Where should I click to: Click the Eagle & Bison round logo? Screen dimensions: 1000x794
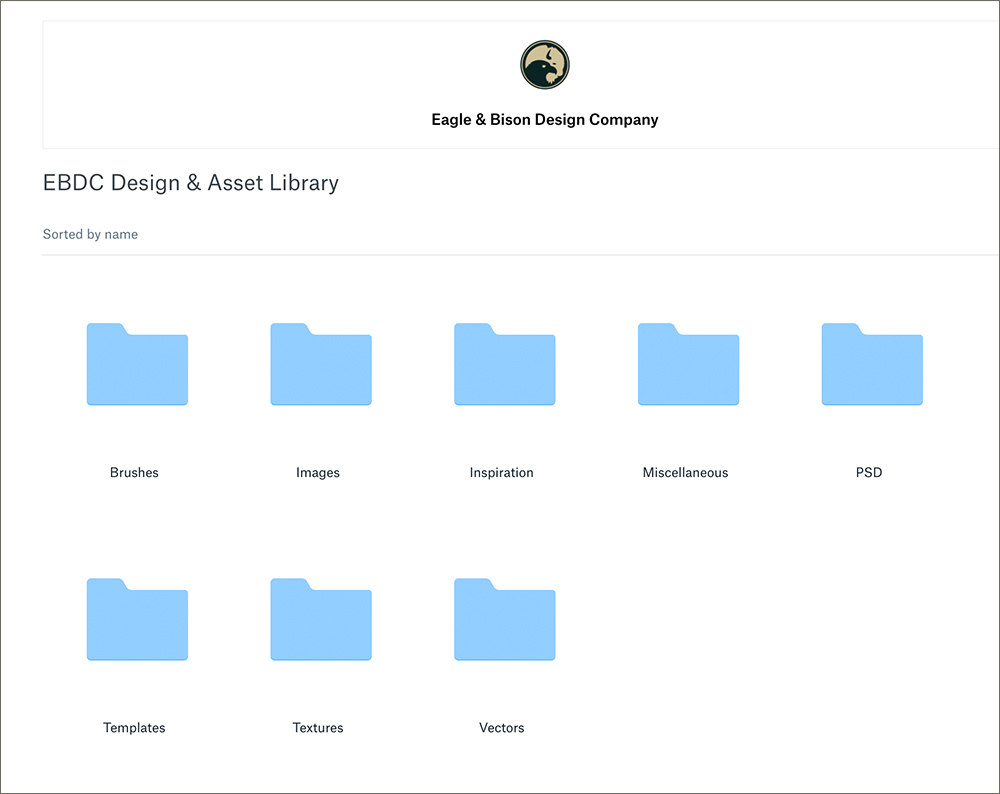545,64
